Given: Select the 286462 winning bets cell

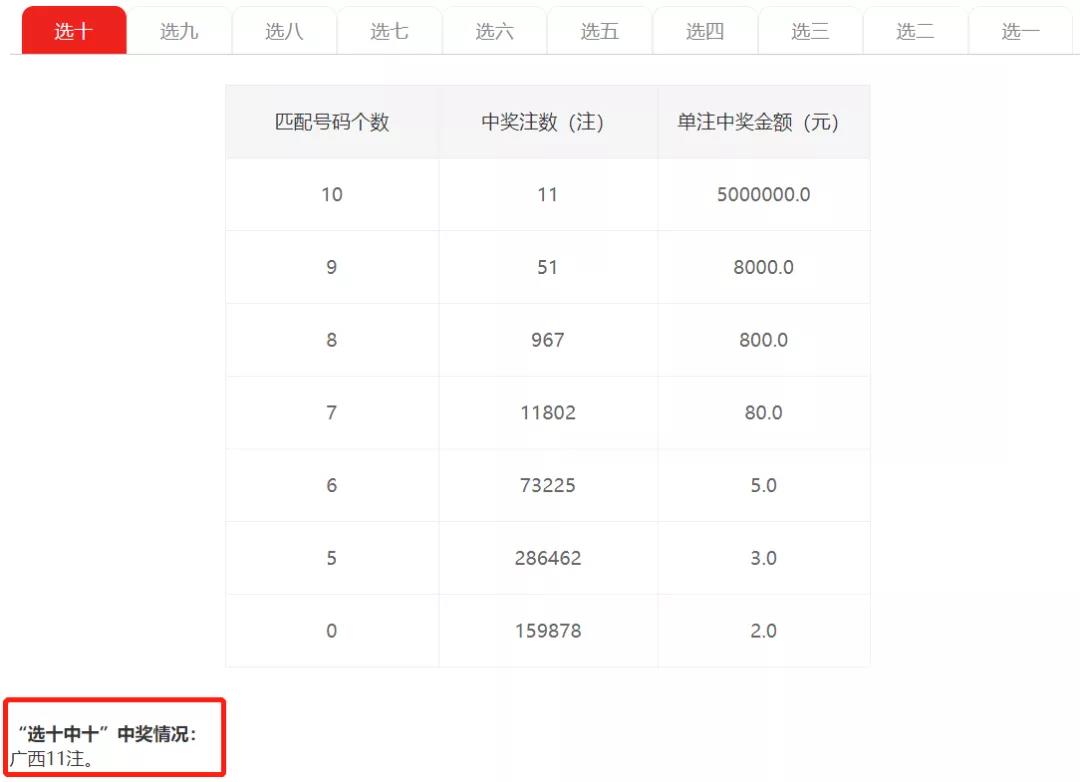Looking at the screenshot, I should (x=547, y=557).
